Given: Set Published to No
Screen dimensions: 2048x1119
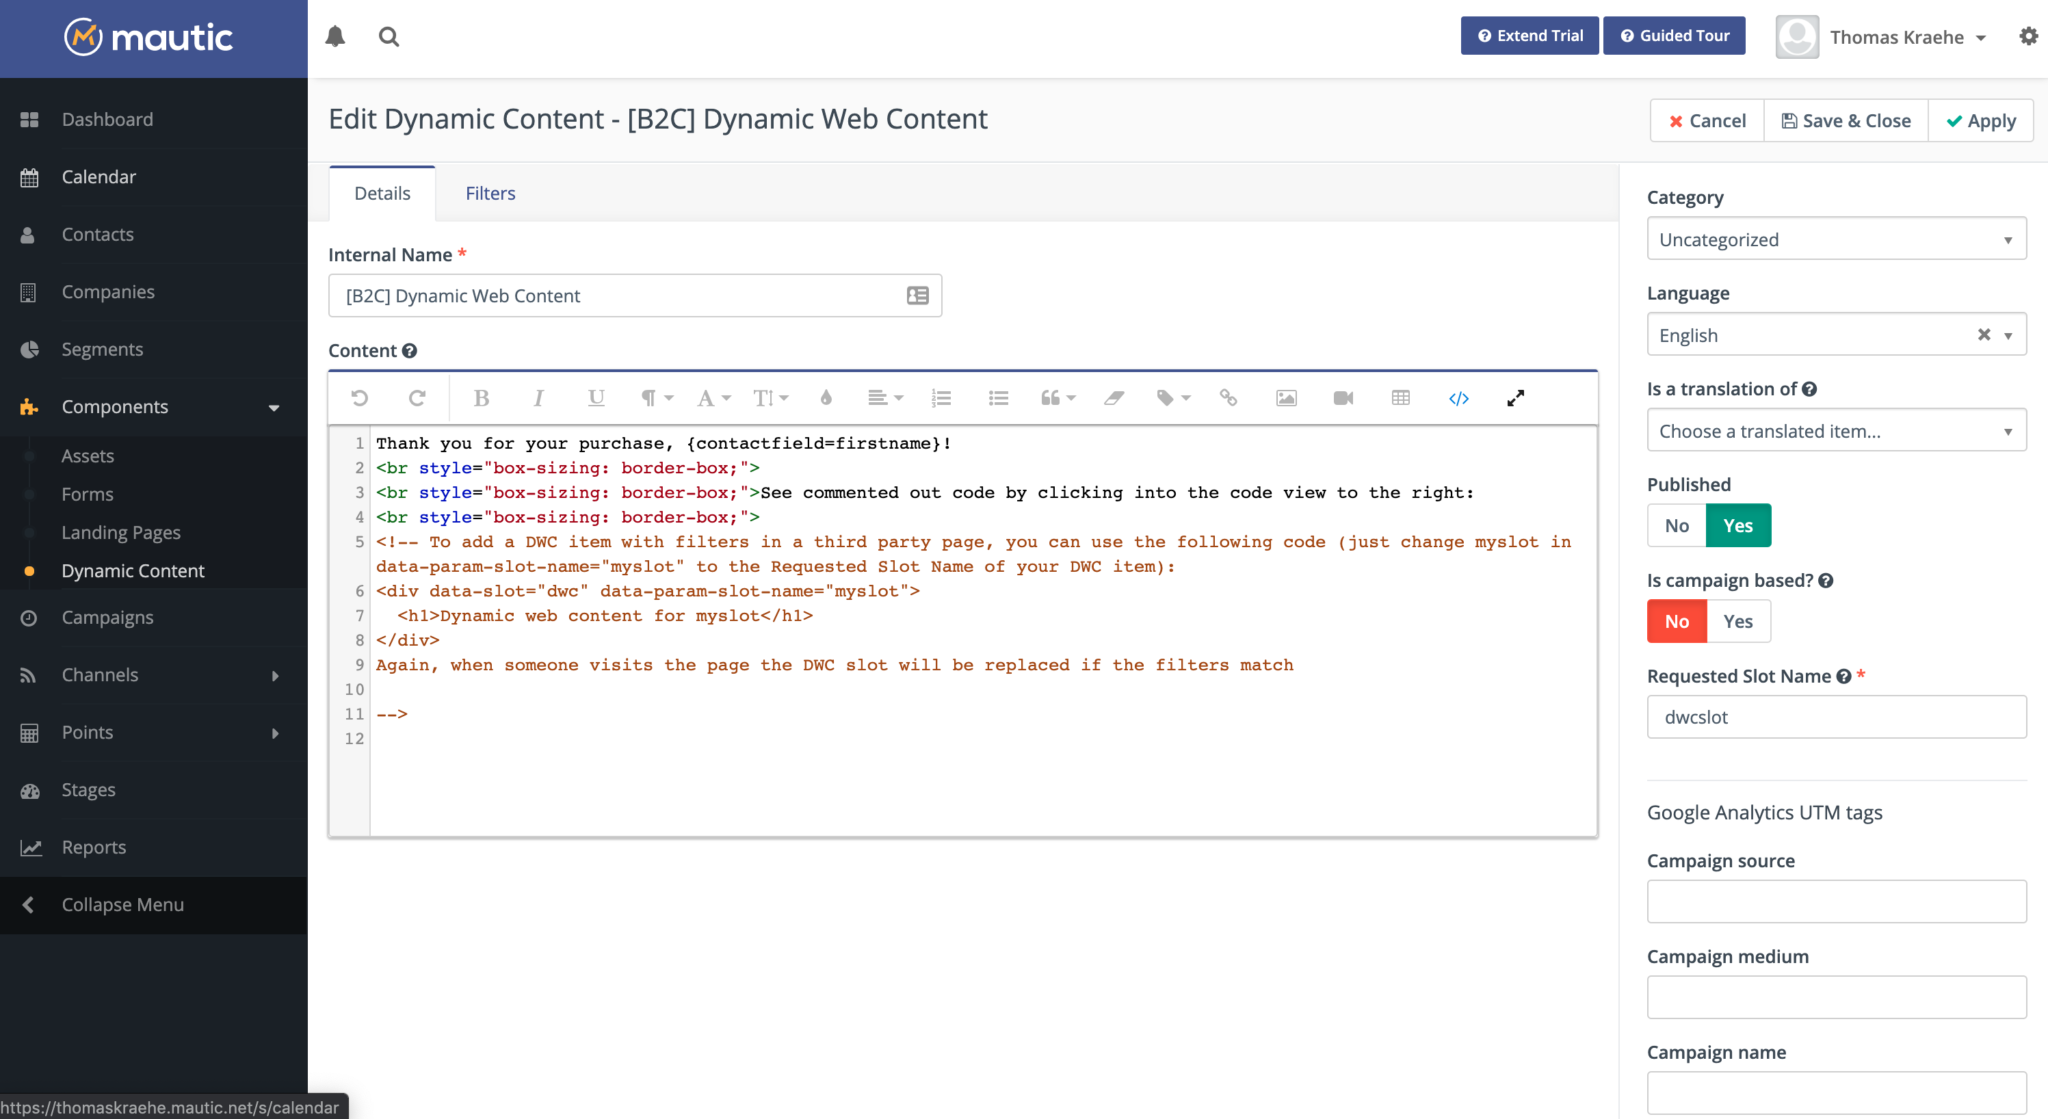Looking at the screenshot, I should click(1676, 525).
